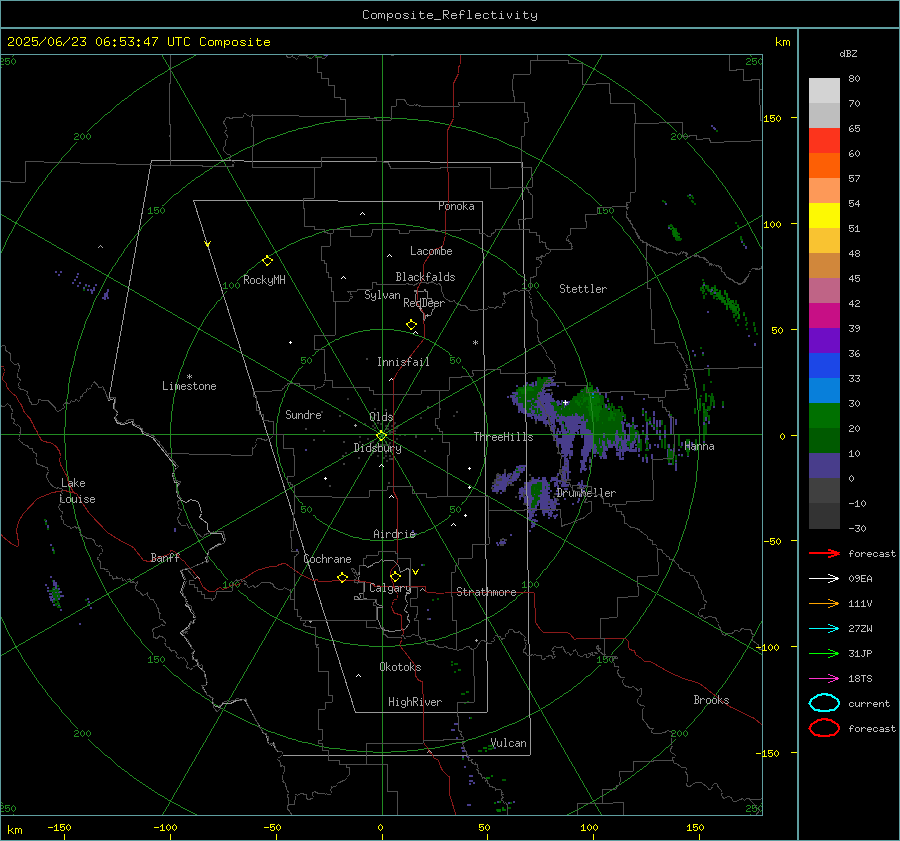Click the yellow diamond marker below Cochrane

(x=343, y=577)
